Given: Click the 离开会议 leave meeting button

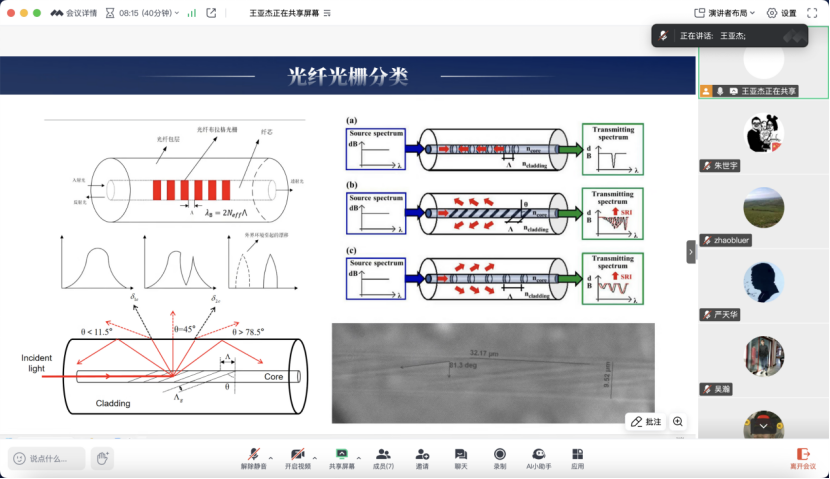Looking at the screenshot, I should point(802,458).
